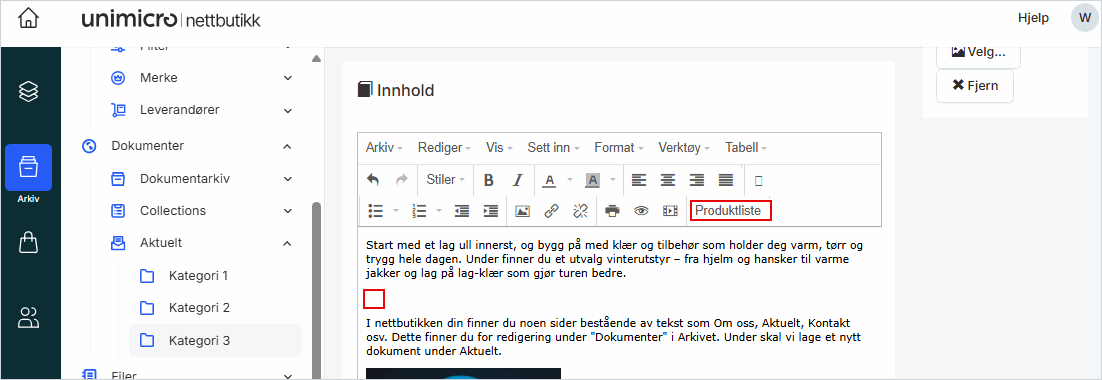This screenshot has height=380, width=1102.
Task: Insert bullet list
Action: point(376,210)
